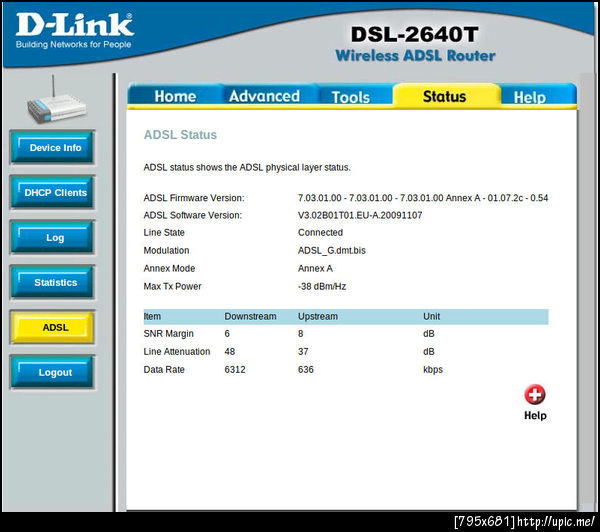Viewport: 600px width, 532px height.
Task: Click the downstream data rate 6312
Action: (235, 369)
